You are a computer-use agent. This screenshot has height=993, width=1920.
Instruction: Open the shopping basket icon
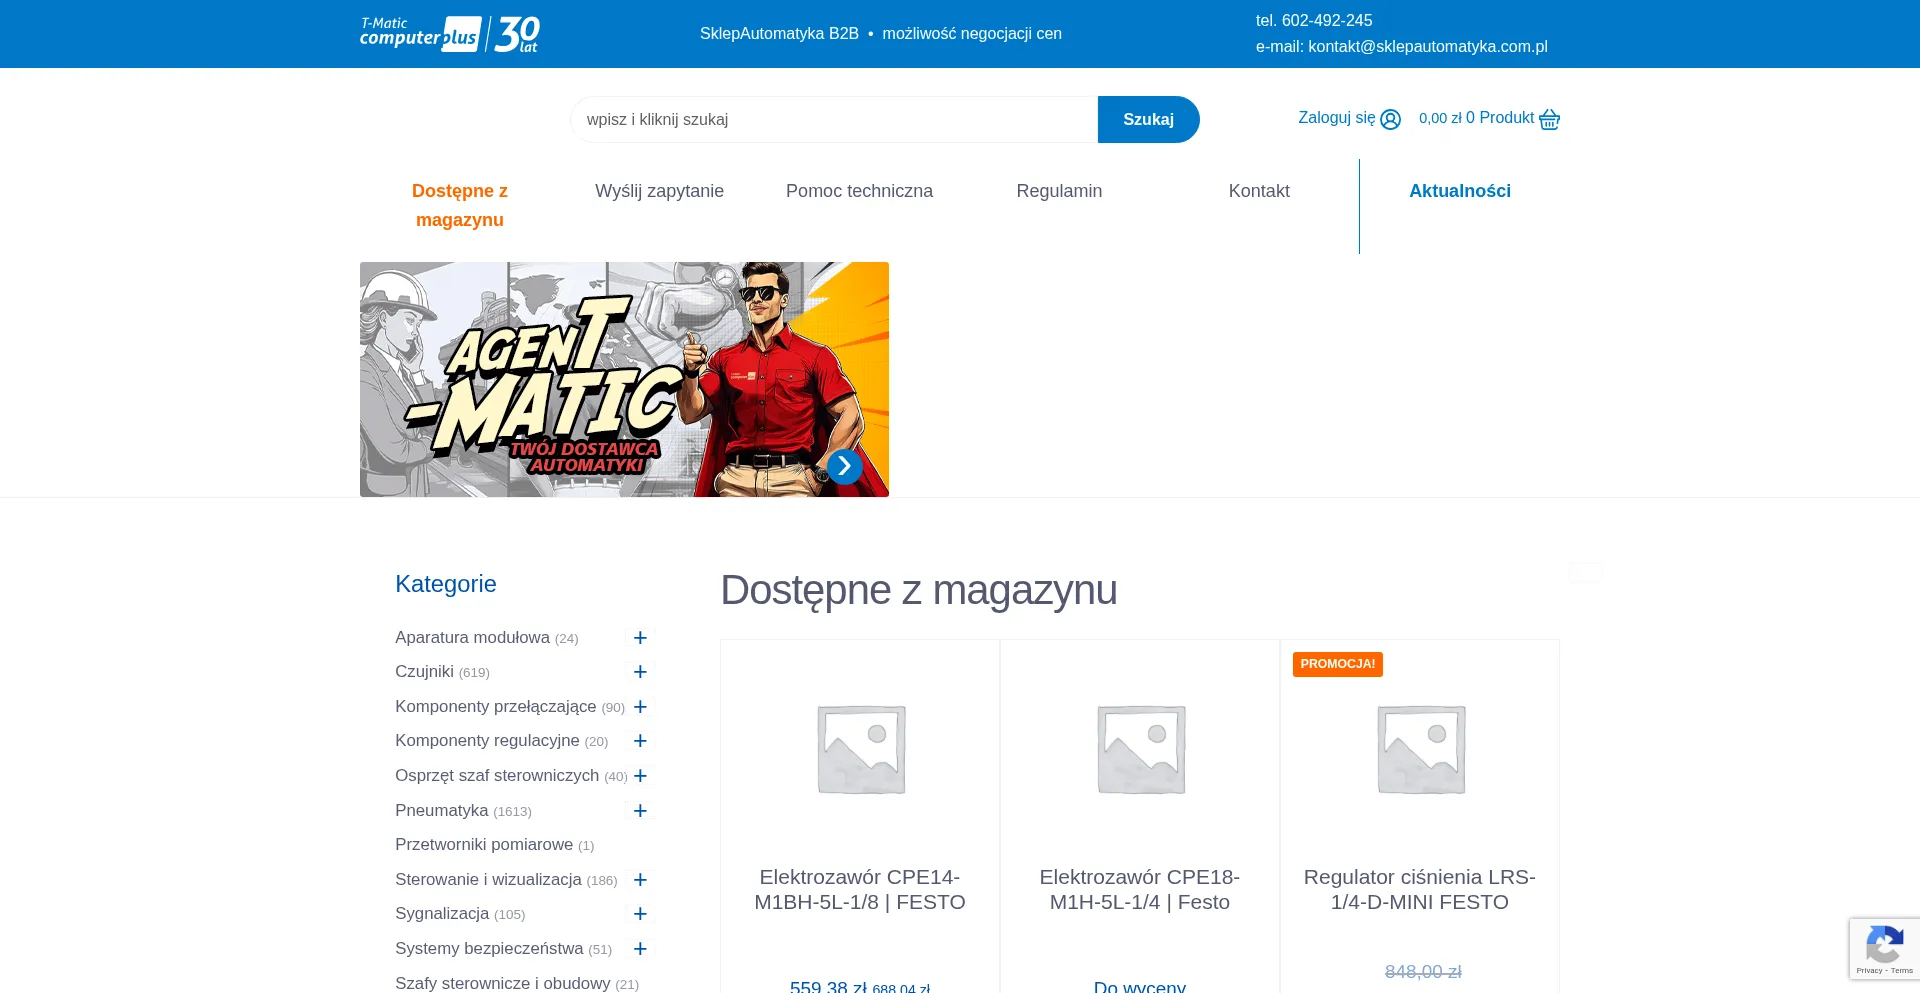point(1549,120)
